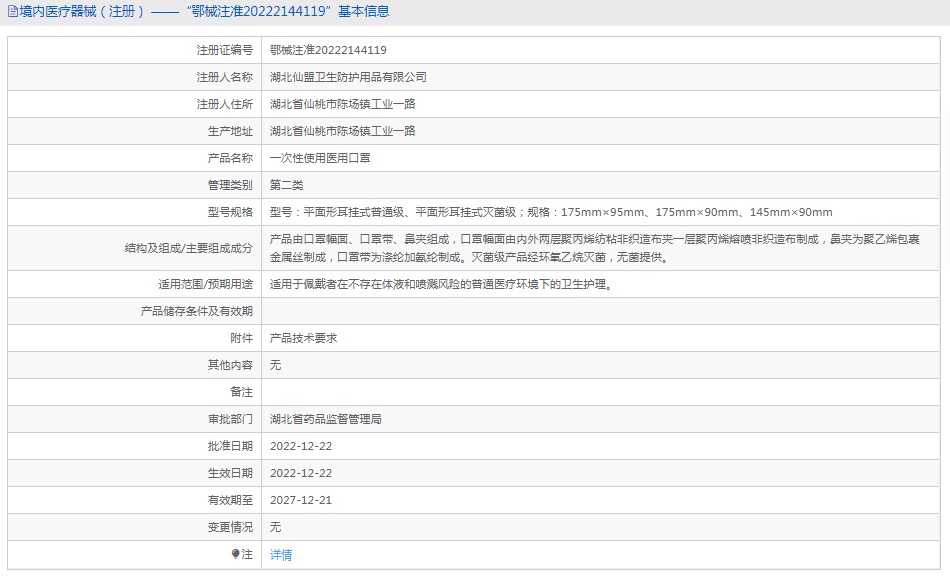Select company name 湖北仙盟卫生防护用品有限公司
The height and width of the screenshot is (580, 950).
(348, 77)
